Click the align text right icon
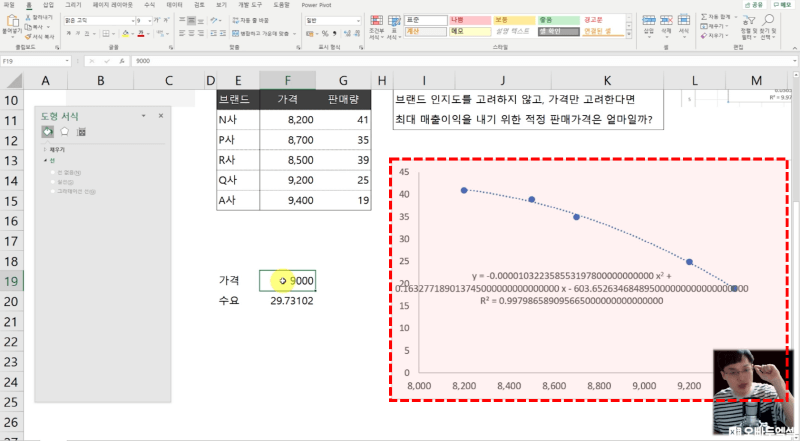 pos(201,34)
